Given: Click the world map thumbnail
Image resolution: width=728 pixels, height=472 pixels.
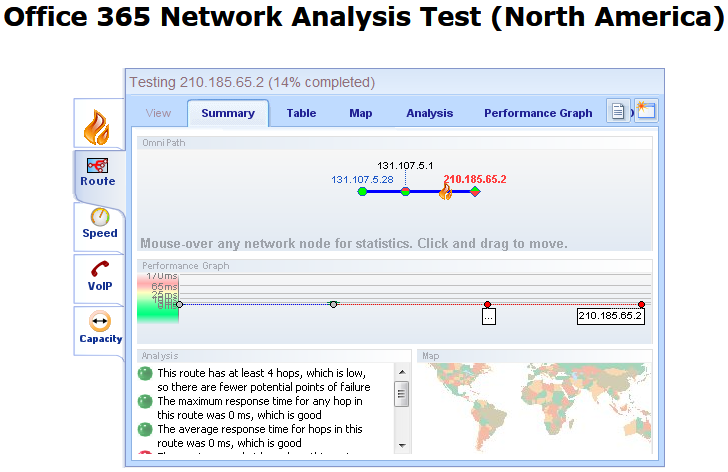Looking at the screenshot, I should click(x=534, y=408).
